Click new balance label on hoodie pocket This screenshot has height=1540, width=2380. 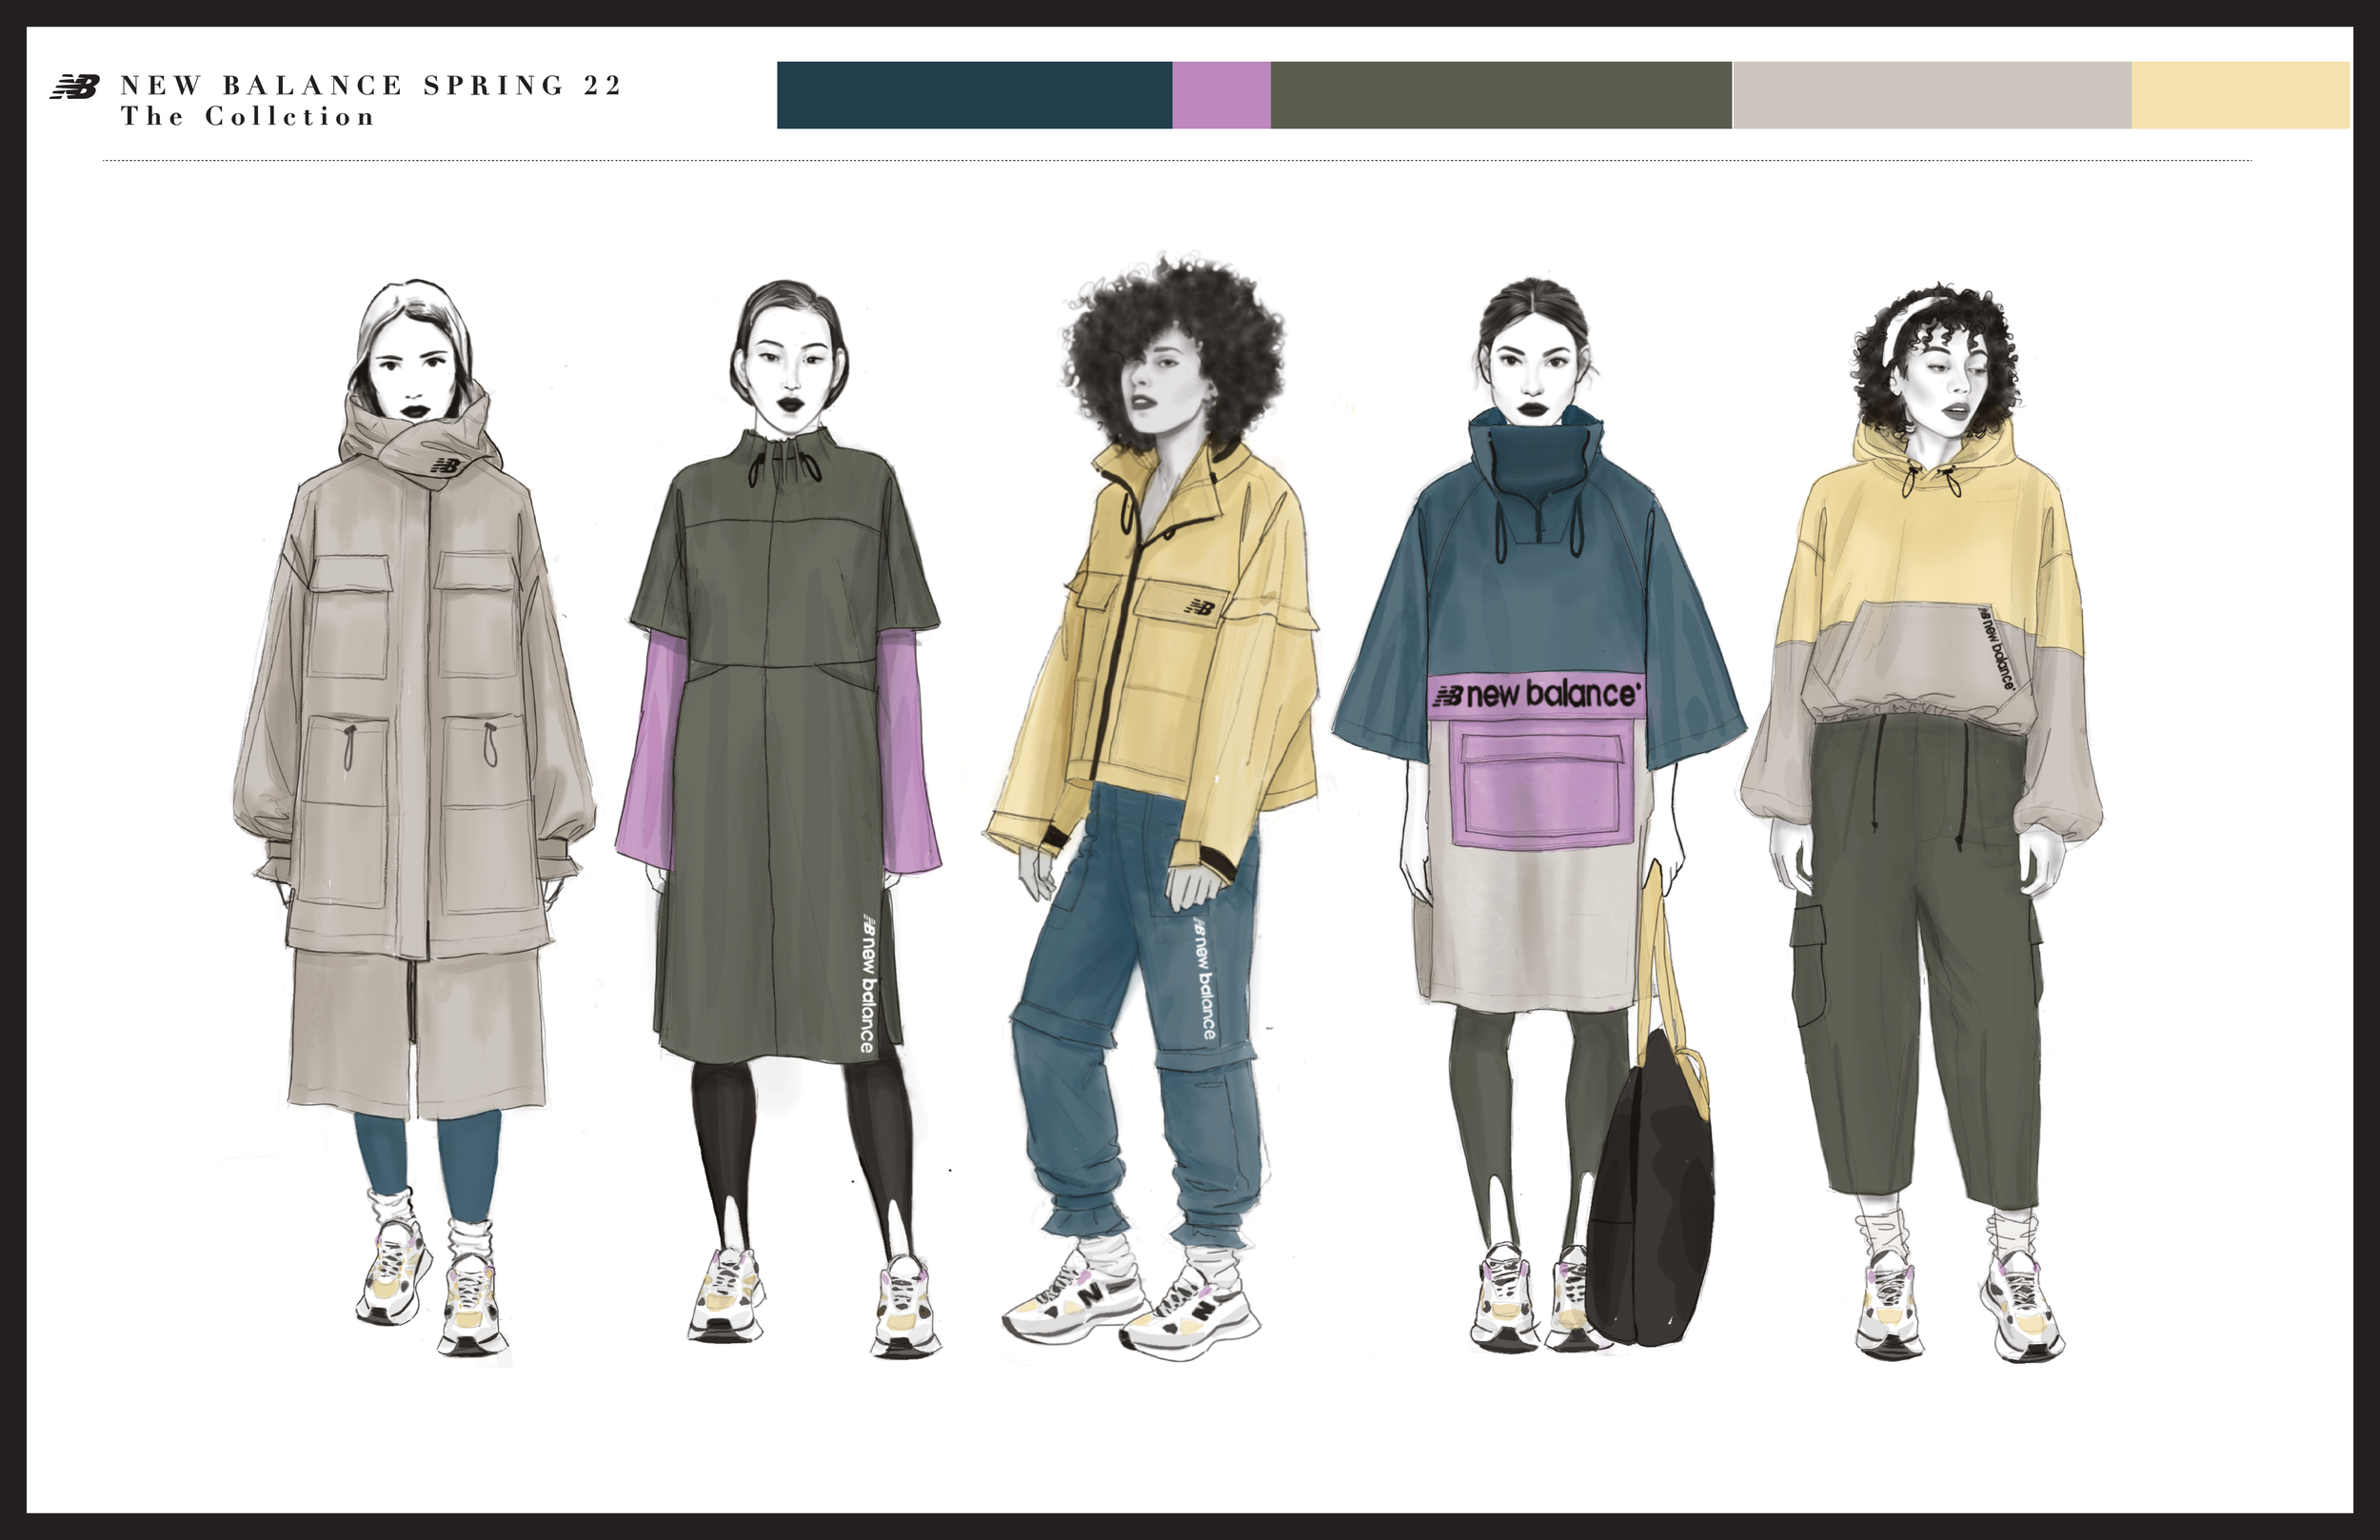coord(1998,649)
